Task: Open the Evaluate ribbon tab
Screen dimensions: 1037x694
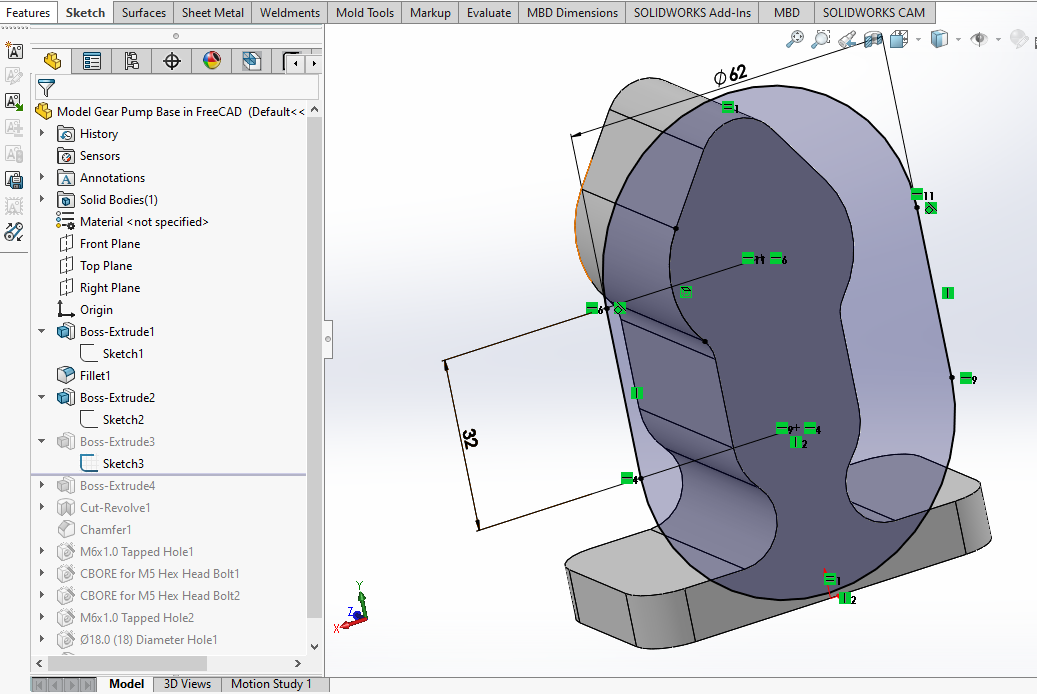Action: point(489,13)
